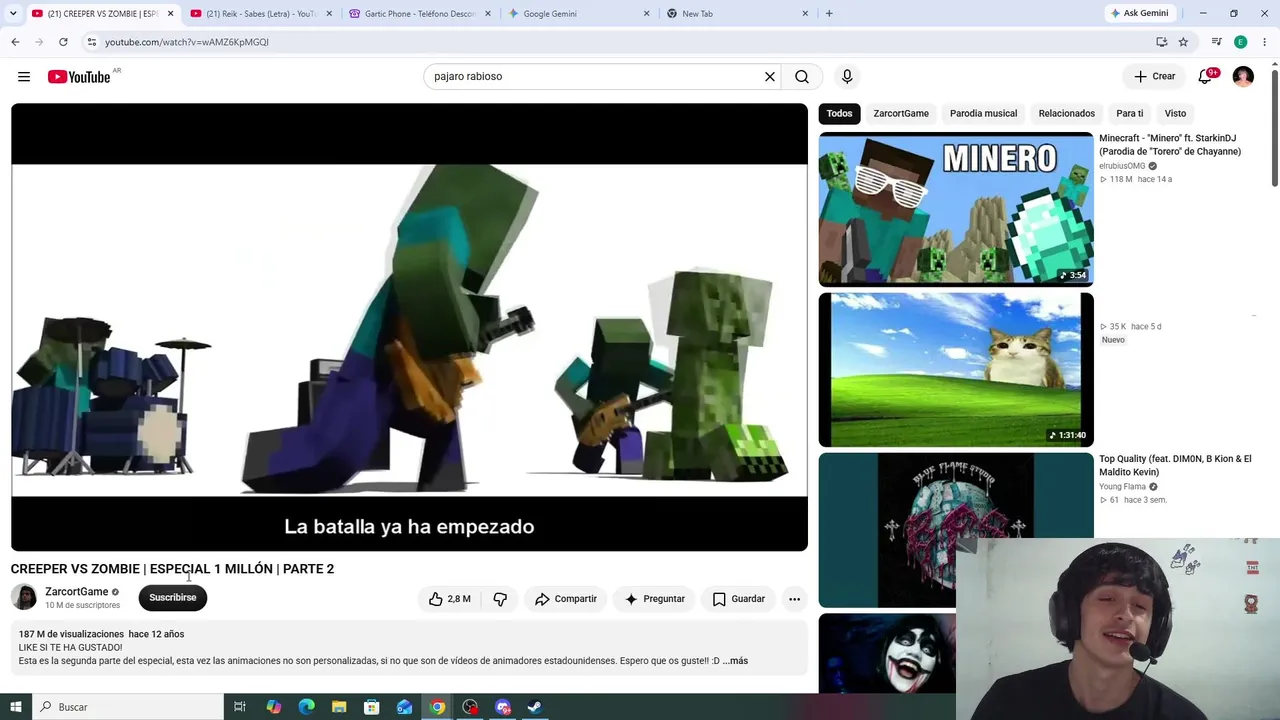The width and height of the screenshot is (1280, 720).
Task: Dislike the video with thumbs down
Action: (x=500, y=599)
